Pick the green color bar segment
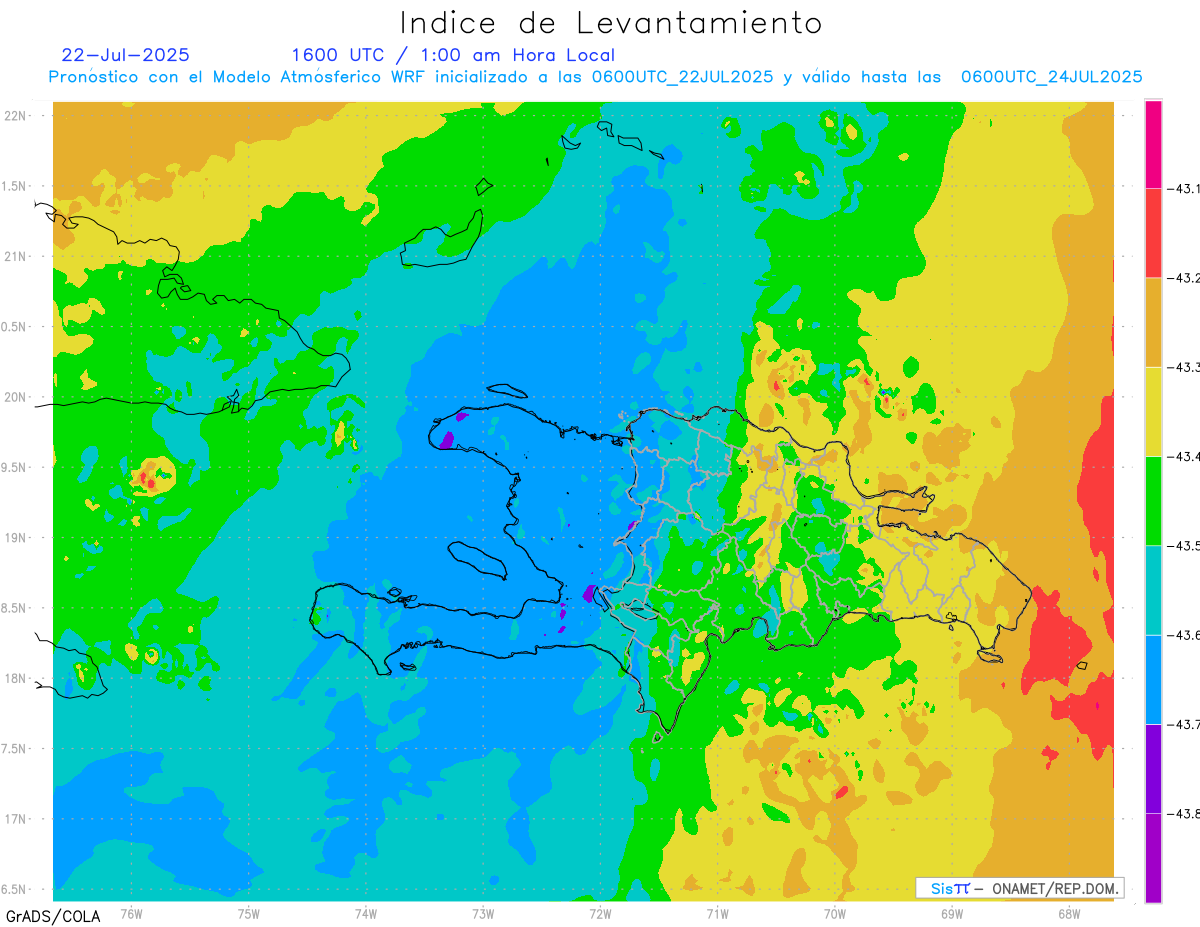Viewport: 1200px width, 927px height. pos(1153,500)
